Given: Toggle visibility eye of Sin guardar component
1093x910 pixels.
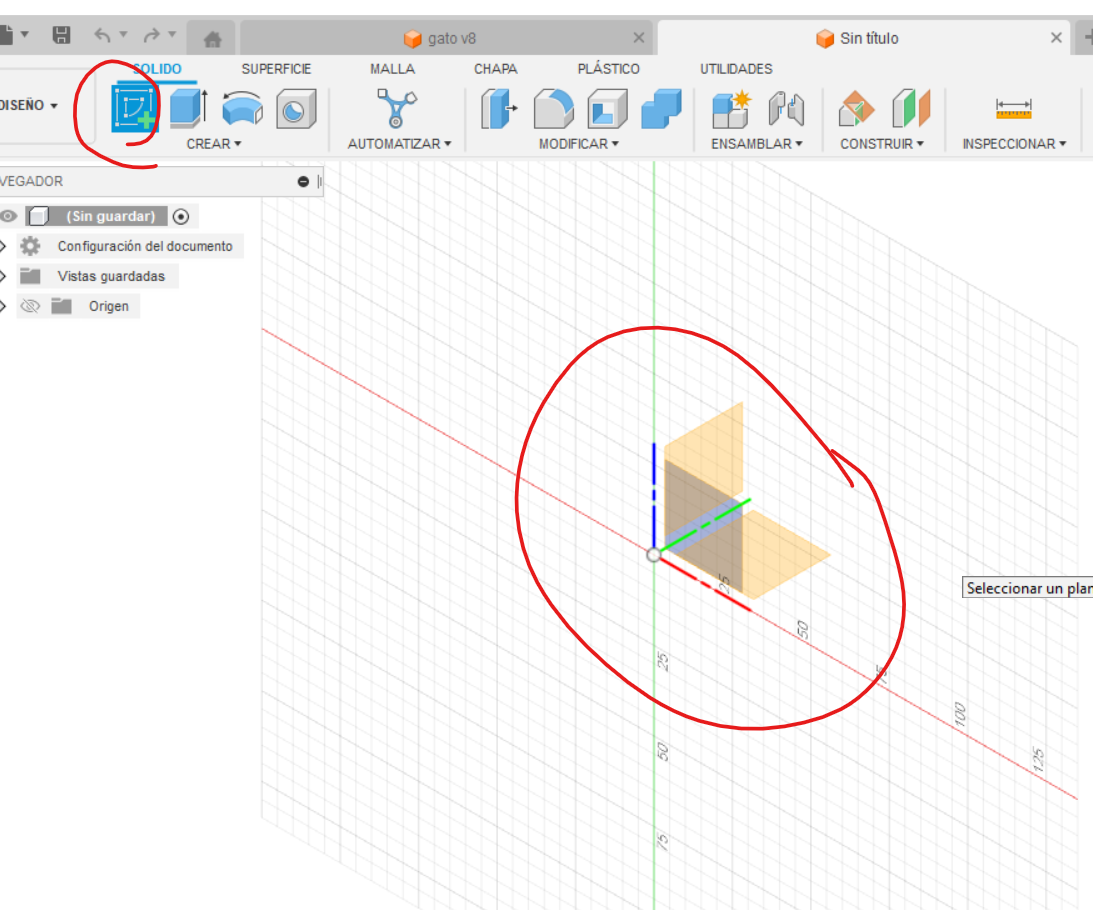Looking at the screenshot, I should 8,216.
